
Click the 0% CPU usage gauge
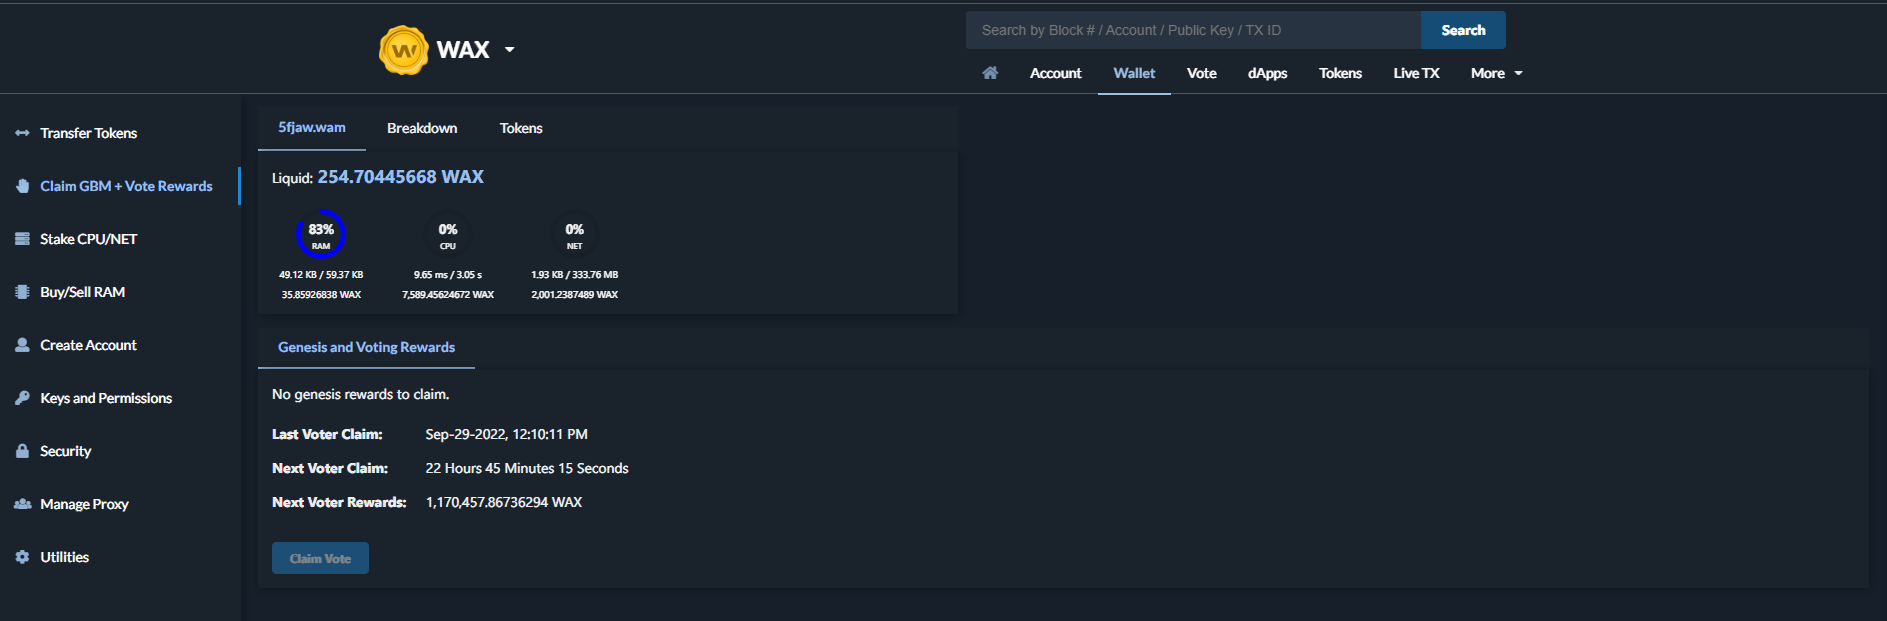(x=448, y=234)
